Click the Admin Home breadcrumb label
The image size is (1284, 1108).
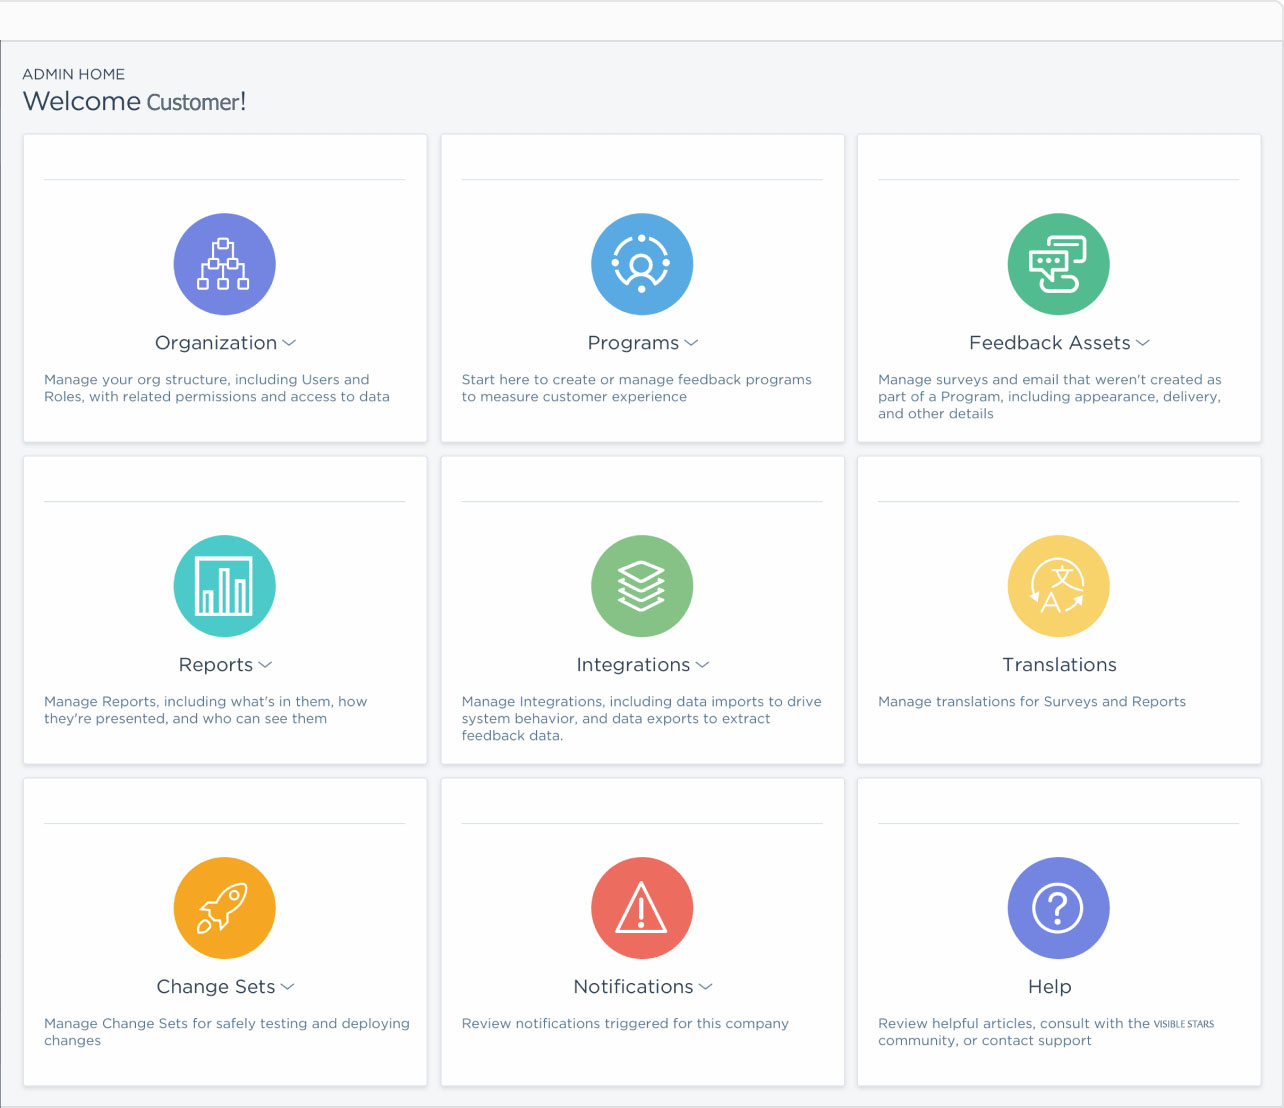pos(74,74)
